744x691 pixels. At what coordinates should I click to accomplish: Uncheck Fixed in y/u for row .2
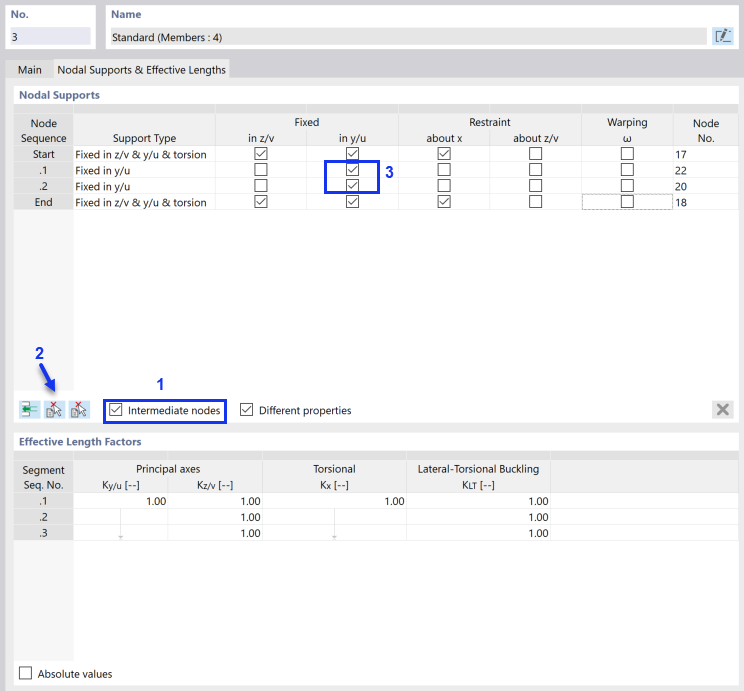click(352, 186)
